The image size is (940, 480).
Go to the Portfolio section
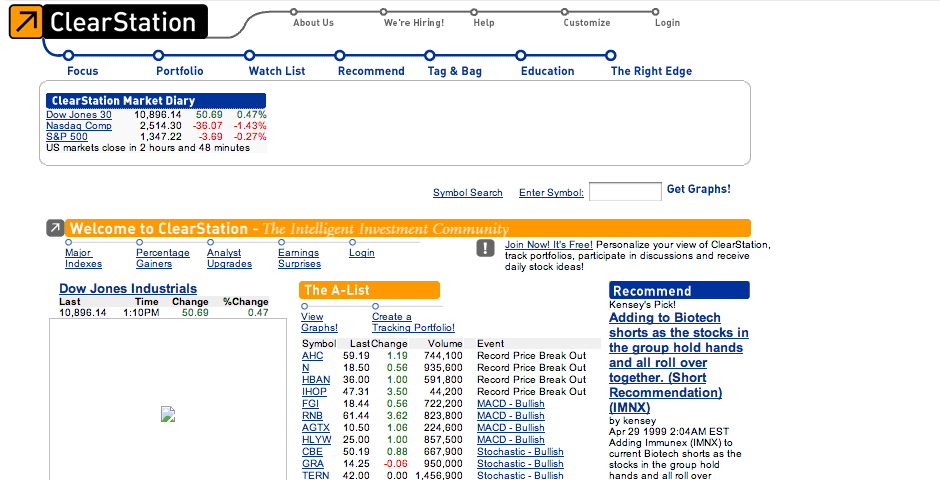coord(180,71)
